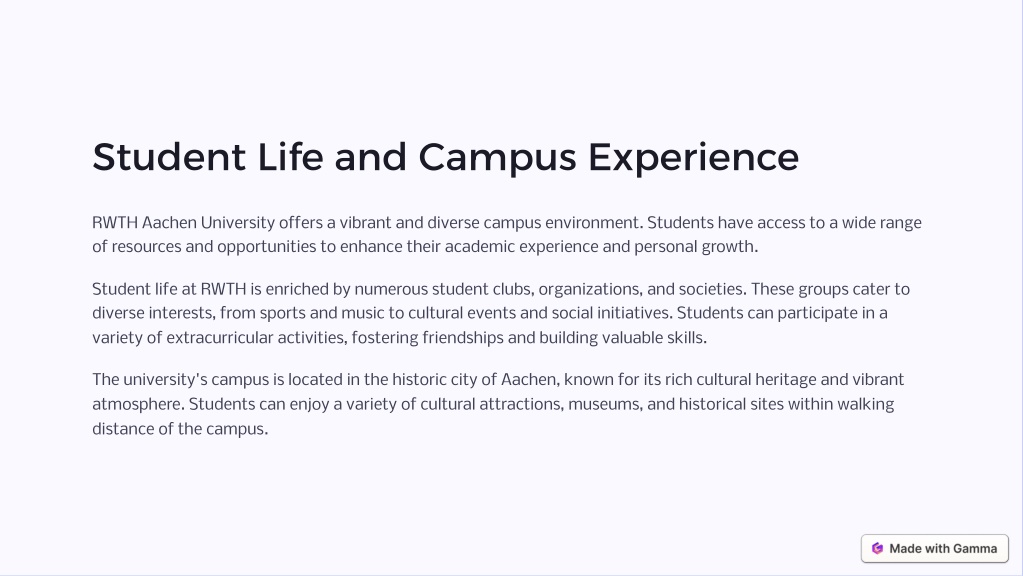Click the text distance of the campus
Image resolution: width=1023 pixels, height=576 pixels.
tap(179, 429)
